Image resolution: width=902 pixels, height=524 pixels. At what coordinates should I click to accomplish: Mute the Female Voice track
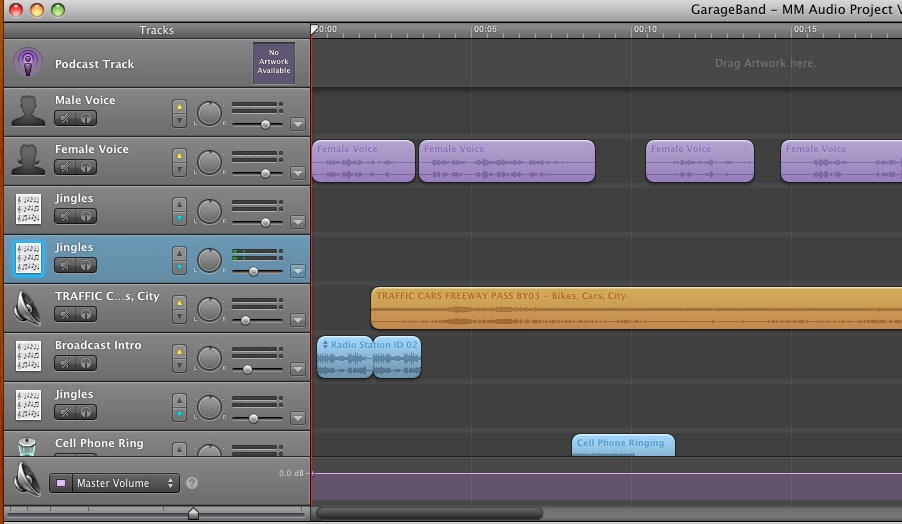pos(65,167)
